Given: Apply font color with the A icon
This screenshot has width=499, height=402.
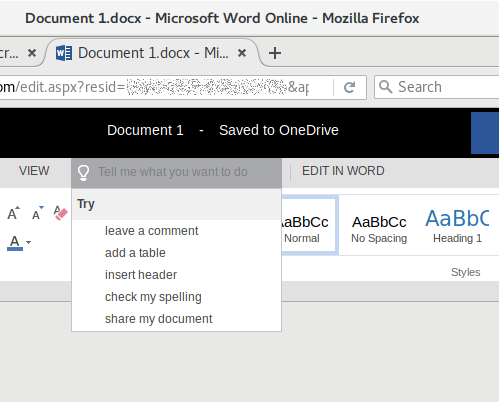Looking at the screenshot, I should click(x=15, y=242).
